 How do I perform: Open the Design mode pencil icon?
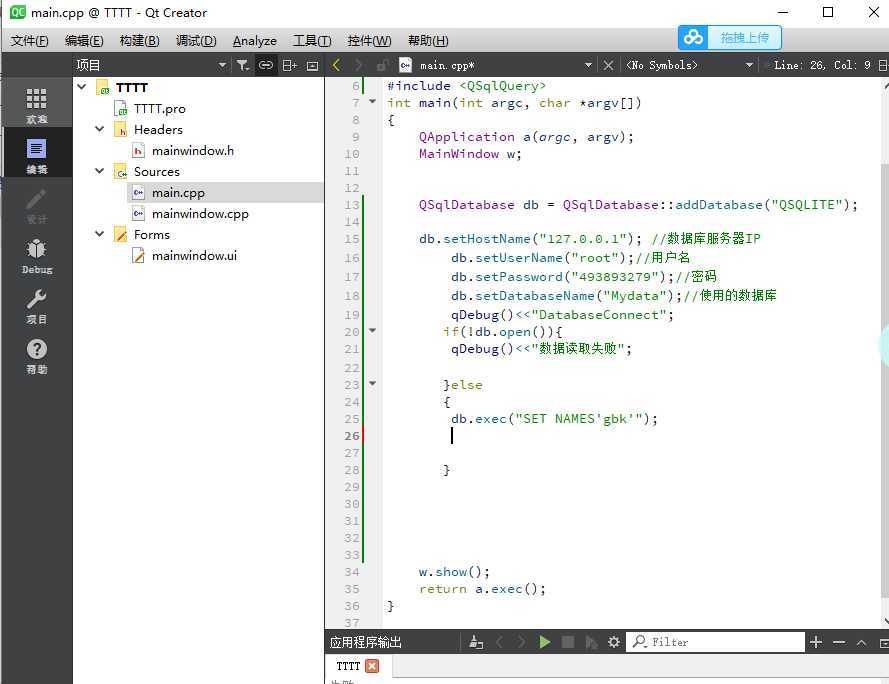(x=36, y=205)
